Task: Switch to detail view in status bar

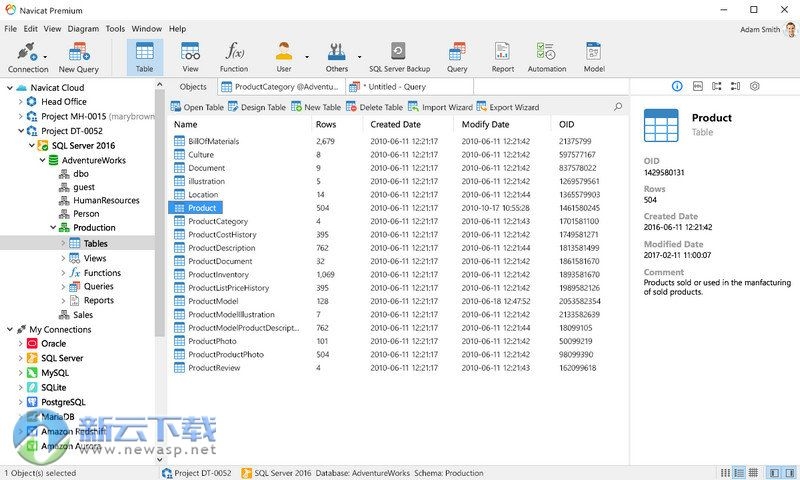Action: coord(753,473)
